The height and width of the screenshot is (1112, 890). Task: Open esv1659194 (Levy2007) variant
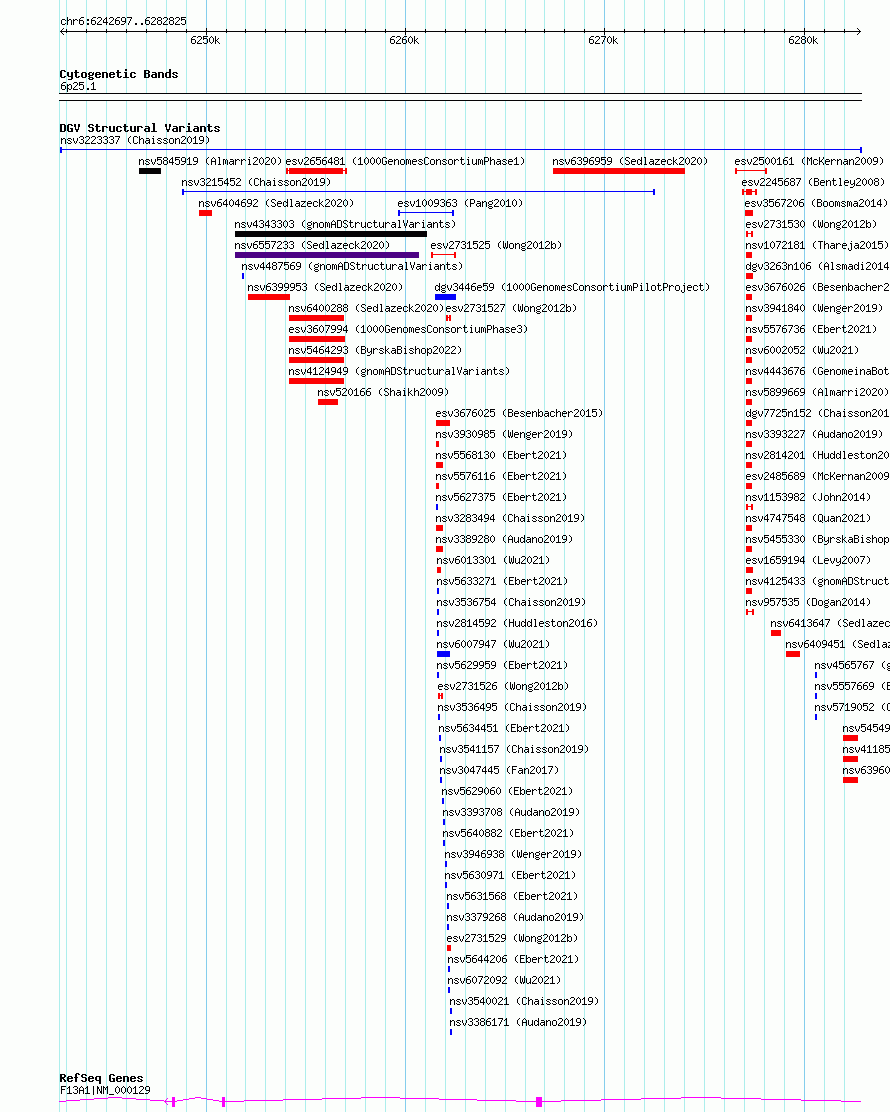point(808,560)
